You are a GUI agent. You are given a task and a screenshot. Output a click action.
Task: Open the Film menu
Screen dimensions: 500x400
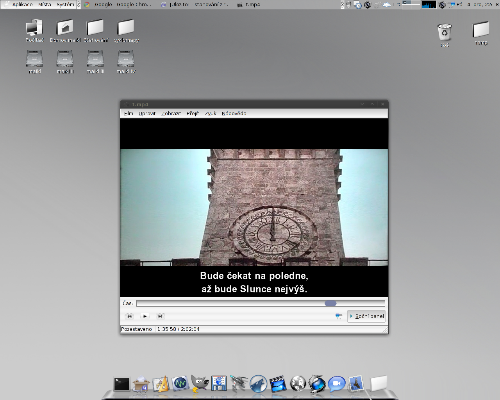[x=128, y=113]
